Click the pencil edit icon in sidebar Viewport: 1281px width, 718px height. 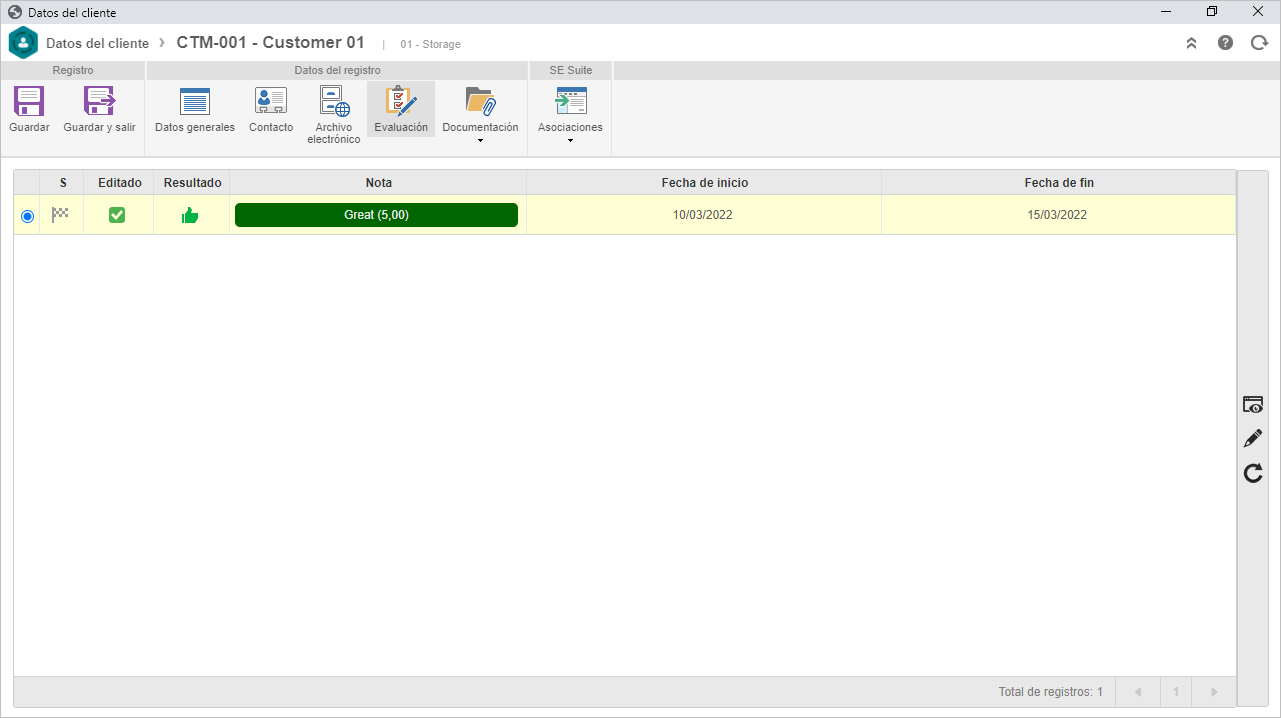[x=1253, y=438]
